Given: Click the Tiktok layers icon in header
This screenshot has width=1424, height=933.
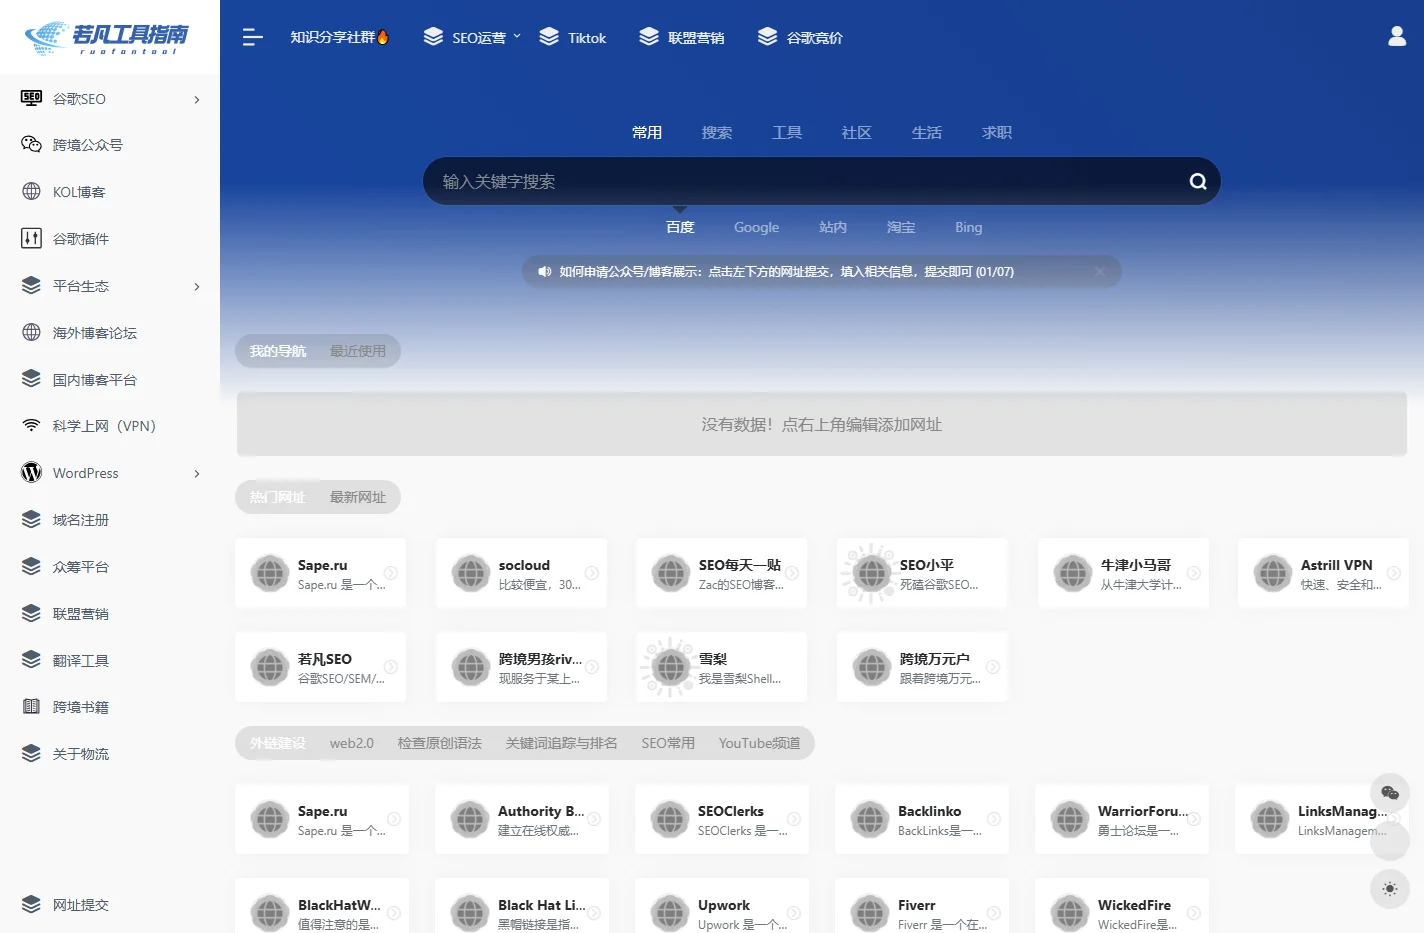Looking at the screenshot, I should click(x=549, y=37).
